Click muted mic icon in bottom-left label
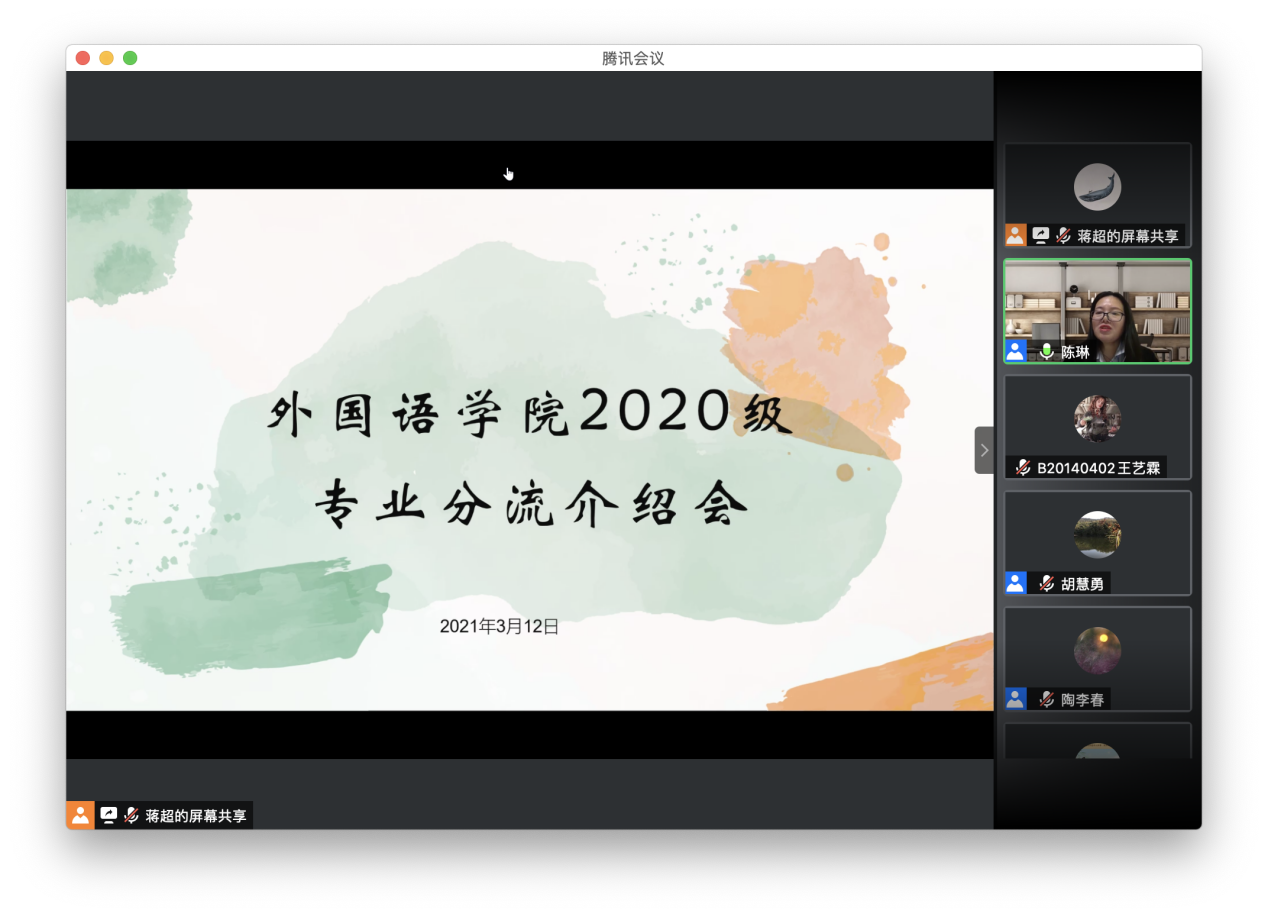1268x917 pixels. (131, 815)
